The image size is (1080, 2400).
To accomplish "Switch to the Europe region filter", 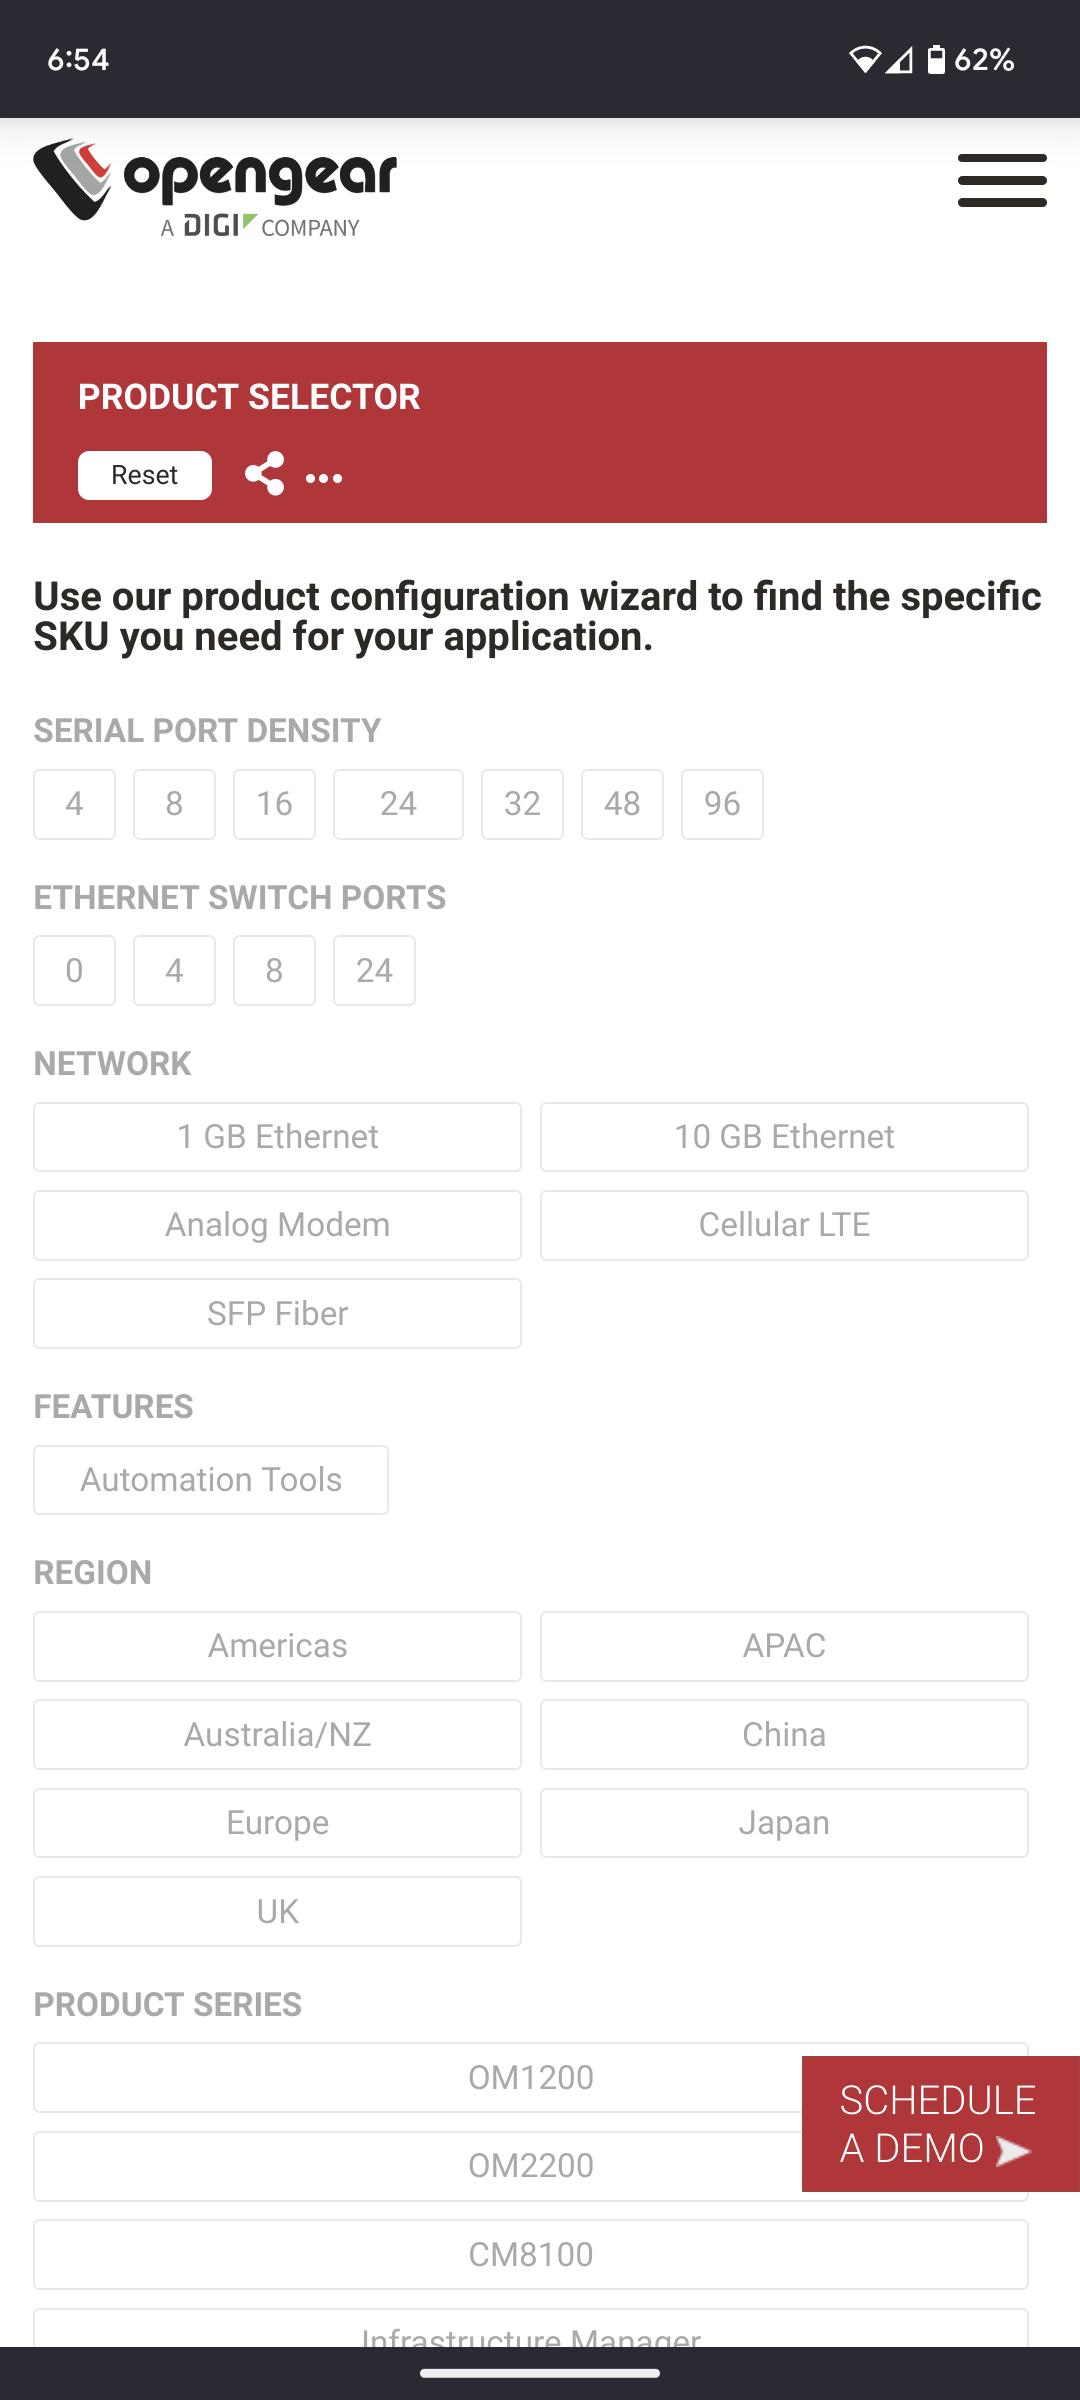I will coord(277,1822).
